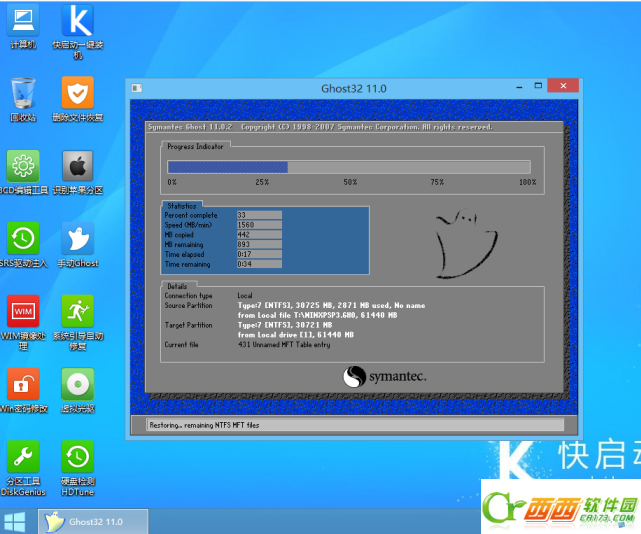
Task: Click the ghost mascot drawing
Action: (x=466, y=244)
